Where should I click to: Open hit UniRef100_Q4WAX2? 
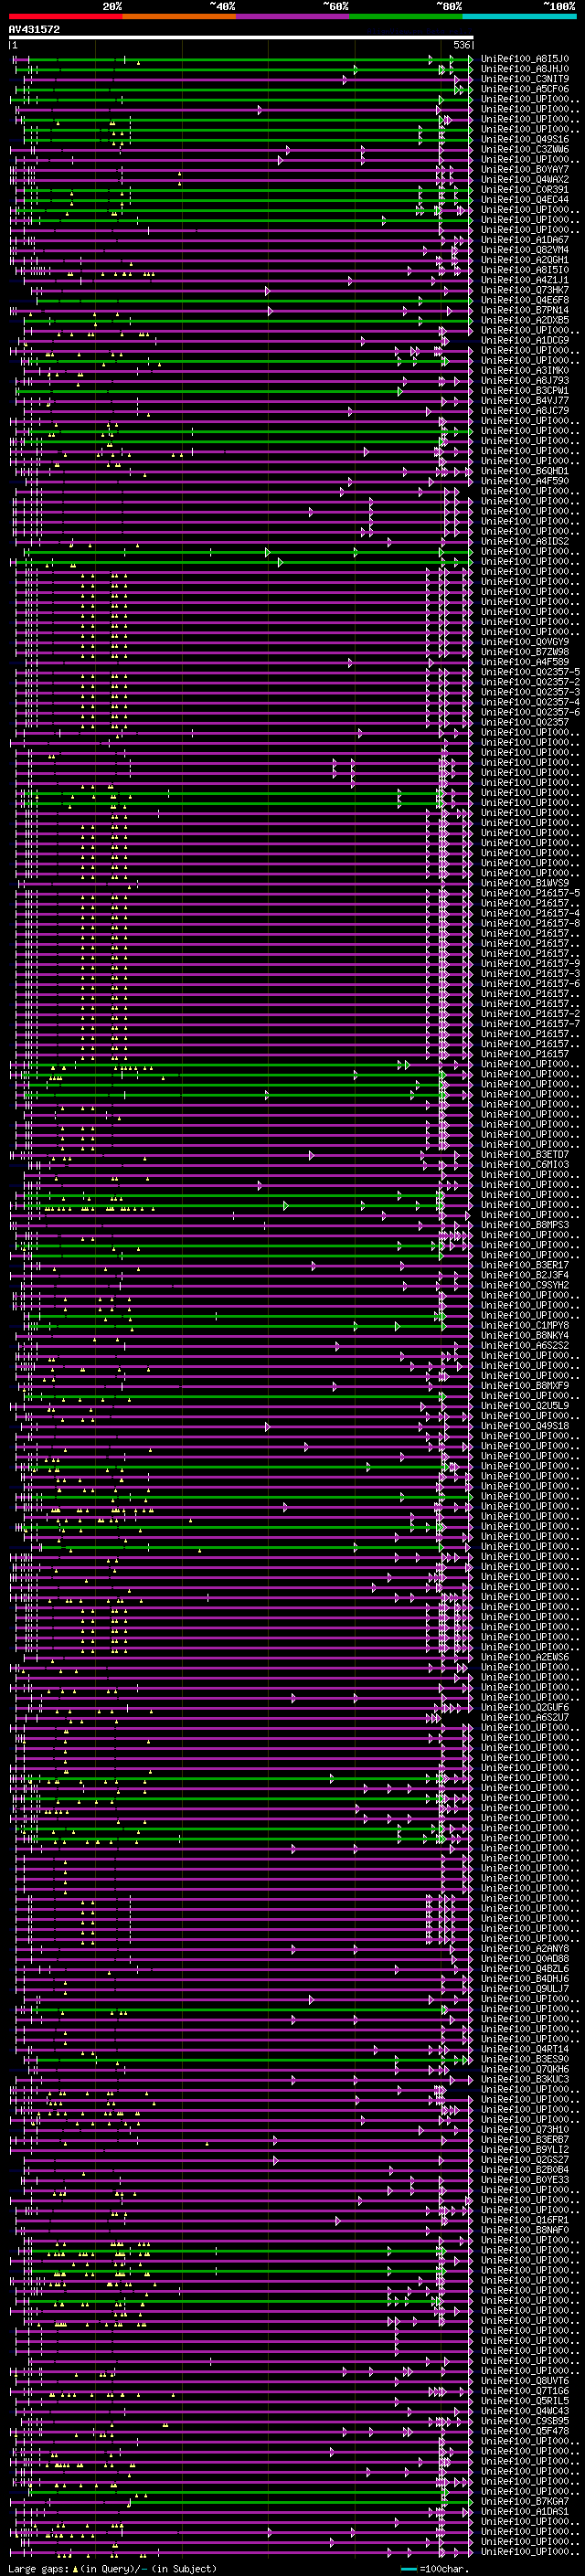524,179
